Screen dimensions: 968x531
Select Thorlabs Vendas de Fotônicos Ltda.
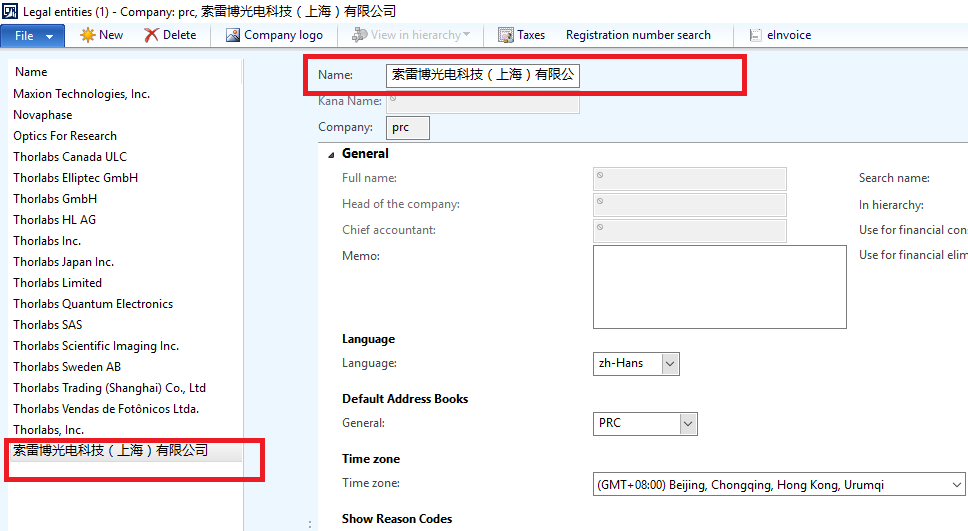(106, 409)
